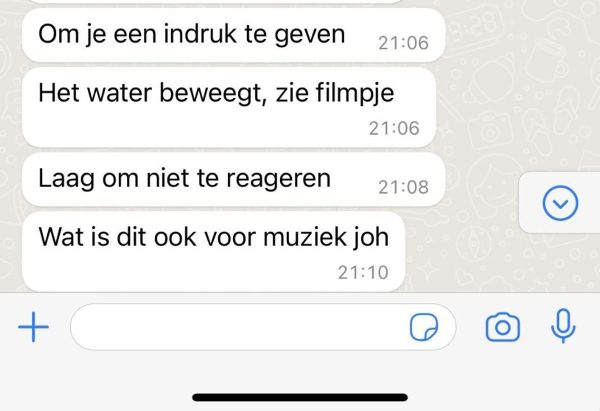Open the attachment menu with the plus icon

(x=34, y=327)
